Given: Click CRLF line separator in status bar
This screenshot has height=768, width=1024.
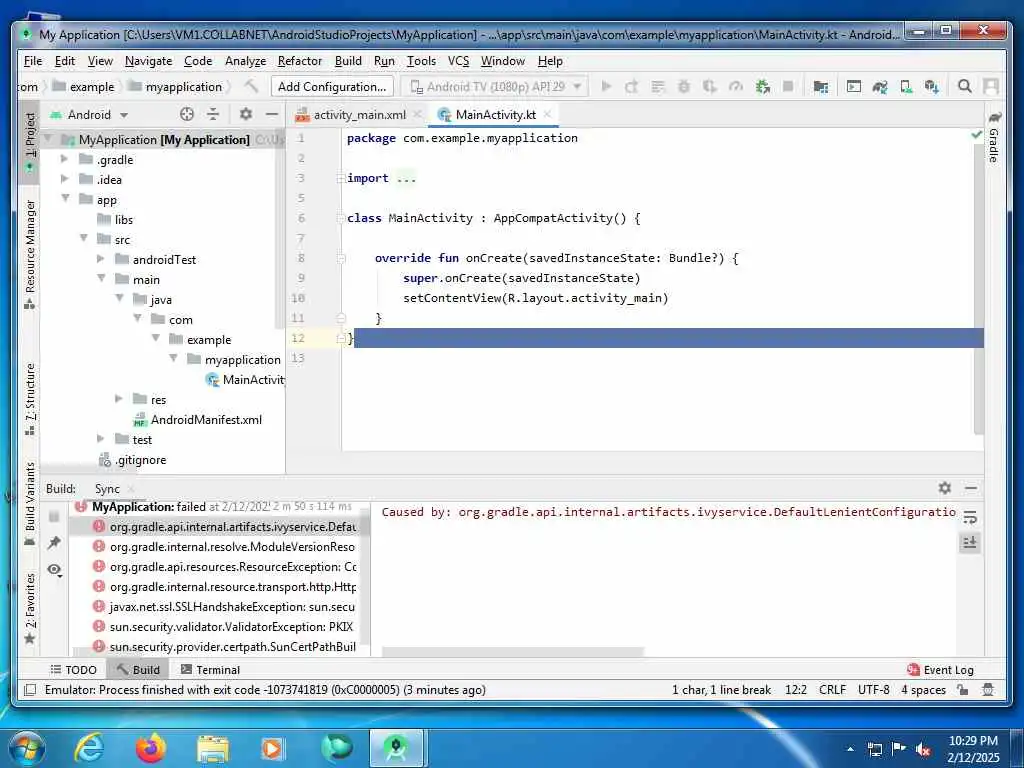Looking at the screenshot, I should tap(832, 690).
